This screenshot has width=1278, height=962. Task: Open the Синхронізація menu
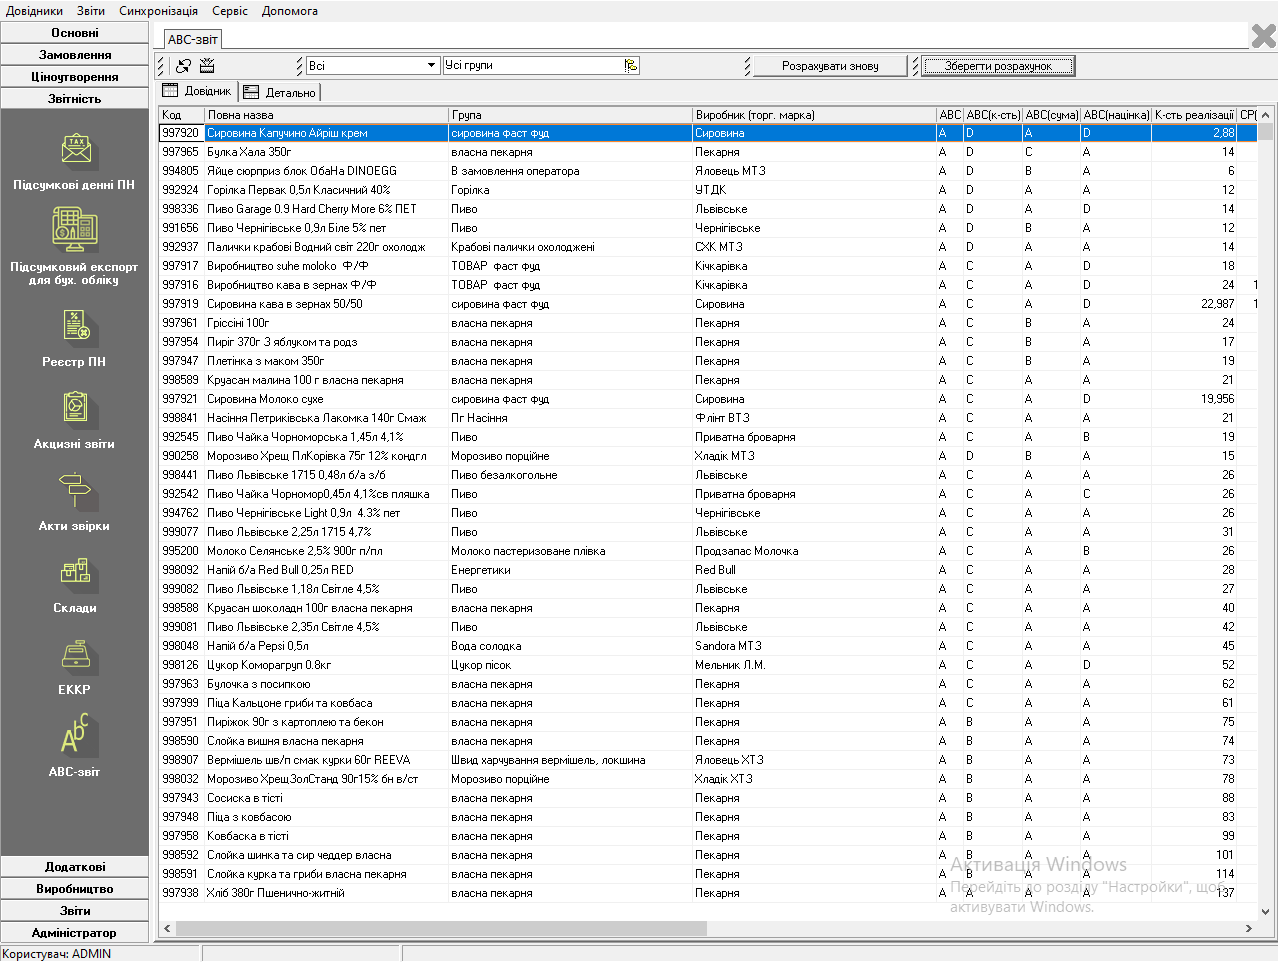click(x=158, y=11)
